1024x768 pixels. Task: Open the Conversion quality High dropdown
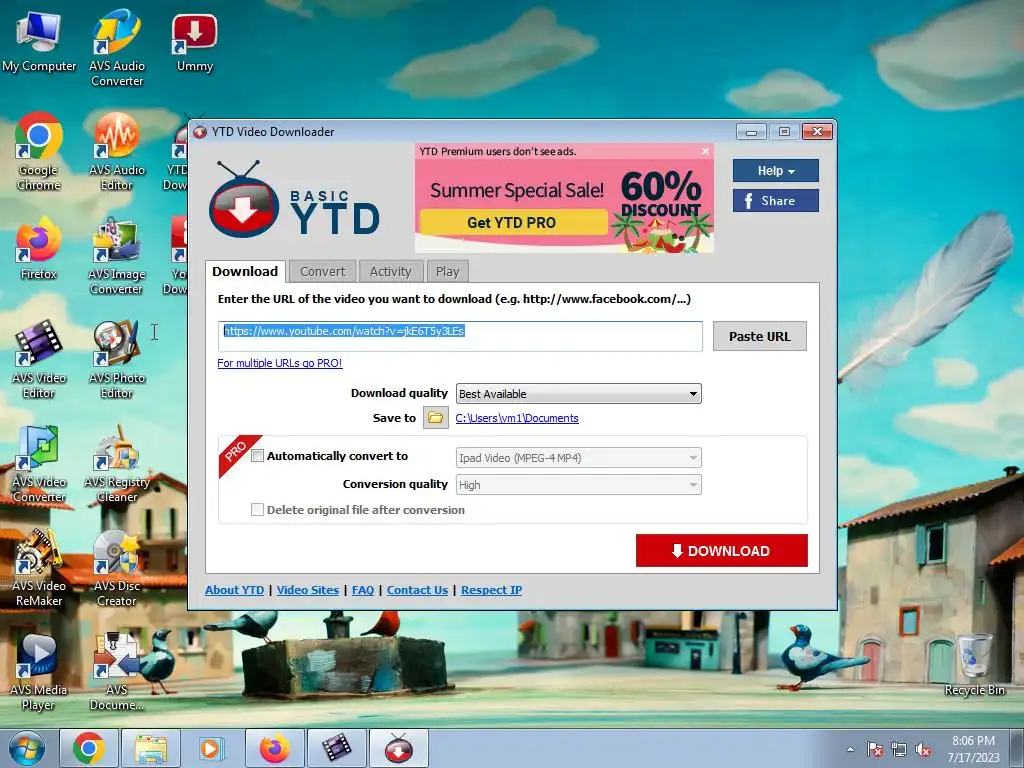(x=579, y=485)
